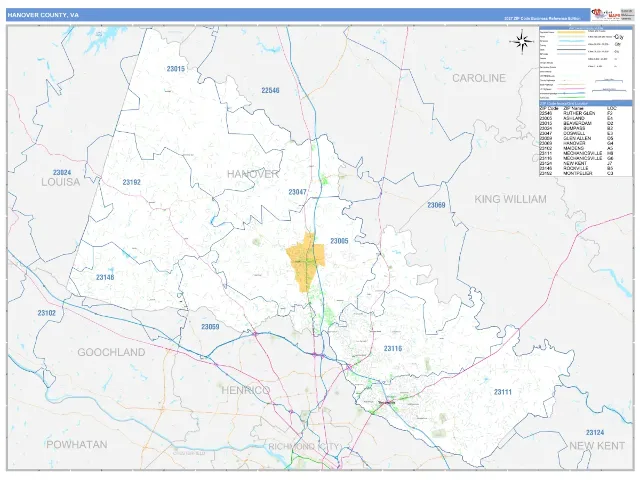Click the pink highway line sample in legend
640x480 pixels.
pyautogui.click(x=571, y=89)
